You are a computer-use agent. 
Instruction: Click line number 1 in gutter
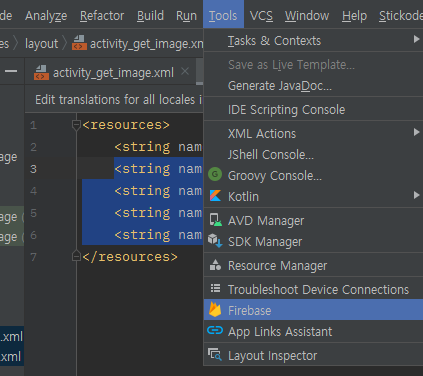[33, 125]
